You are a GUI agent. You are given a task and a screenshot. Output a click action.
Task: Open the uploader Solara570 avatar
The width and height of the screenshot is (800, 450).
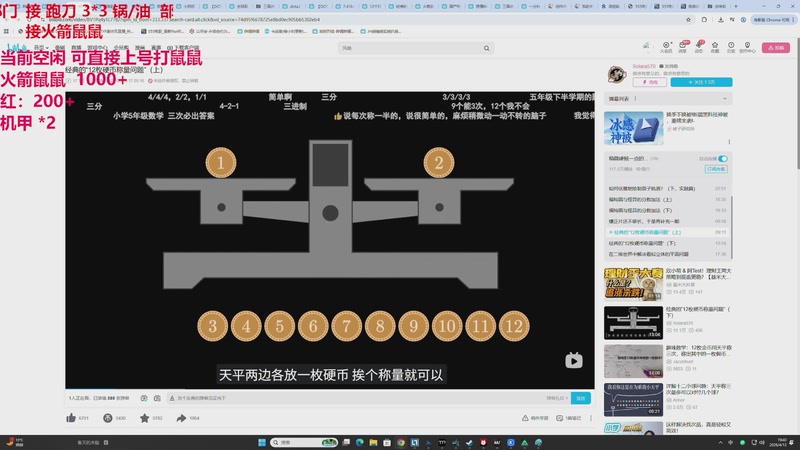[617, 74]
